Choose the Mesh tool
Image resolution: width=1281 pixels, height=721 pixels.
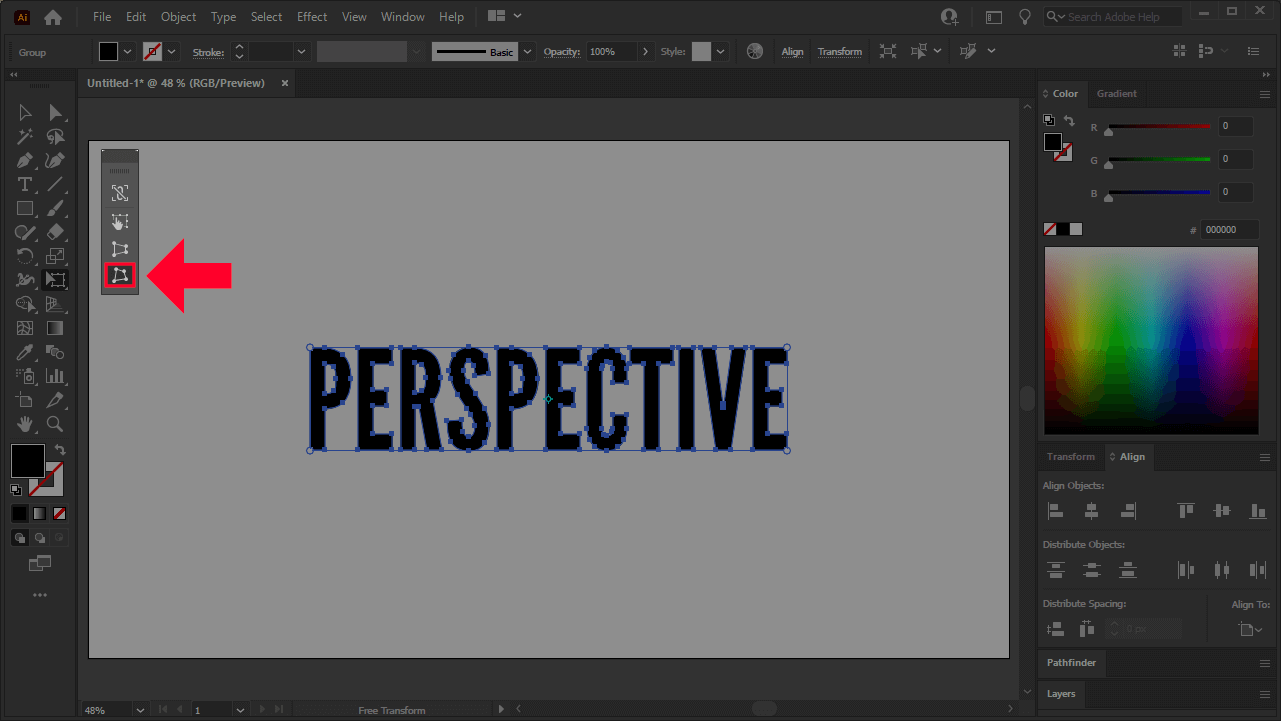coord(25,328)
